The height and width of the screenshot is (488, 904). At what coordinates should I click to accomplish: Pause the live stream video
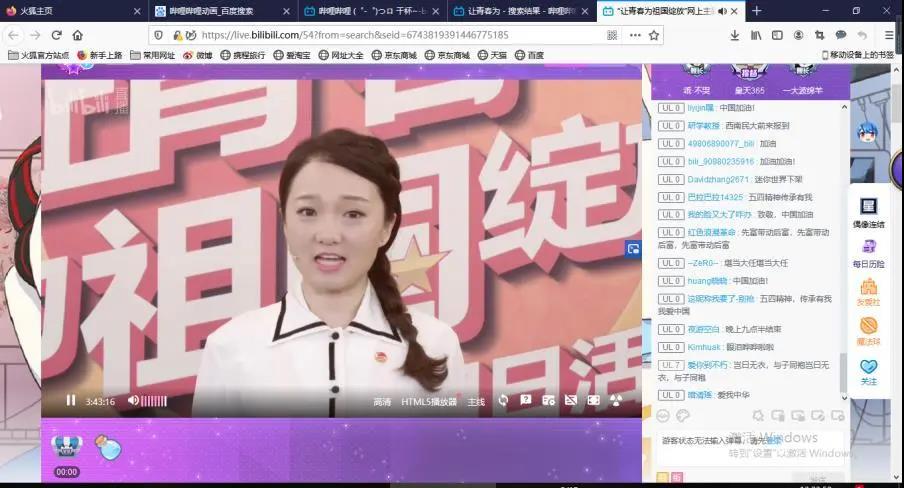coord(71,401)
